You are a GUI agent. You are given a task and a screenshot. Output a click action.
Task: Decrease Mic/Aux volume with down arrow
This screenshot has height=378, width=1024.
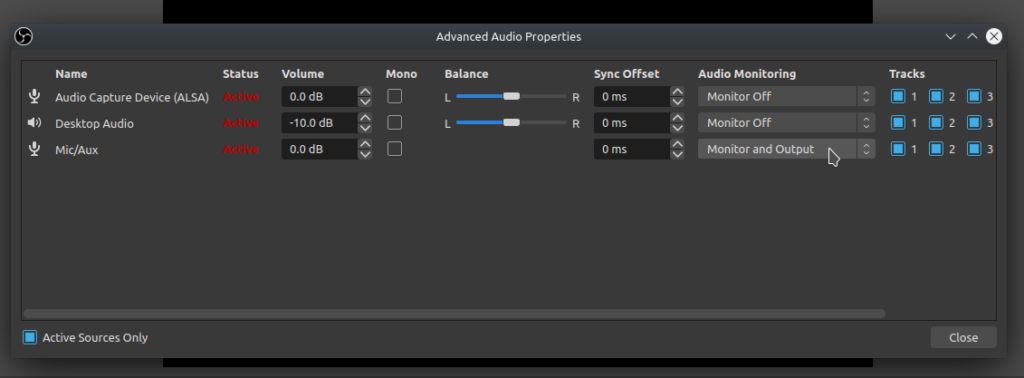tap(365, 154)
